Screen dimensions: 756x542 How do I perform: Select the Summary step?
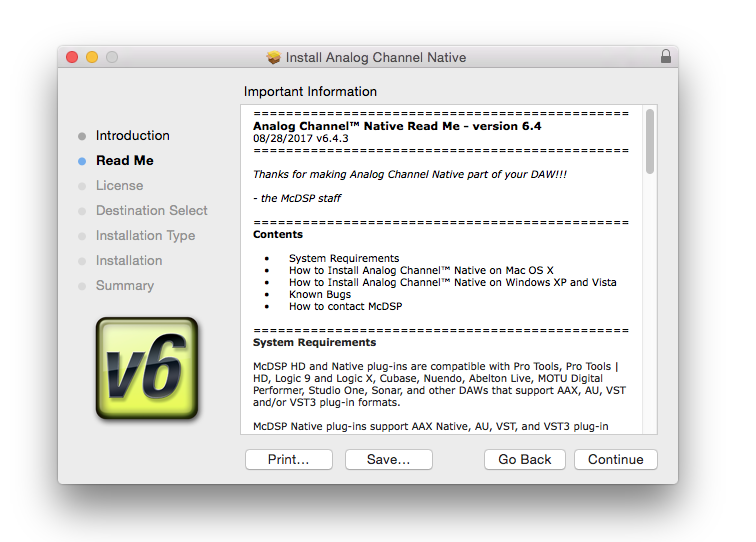pyautogui.click(x=124, y=285)
